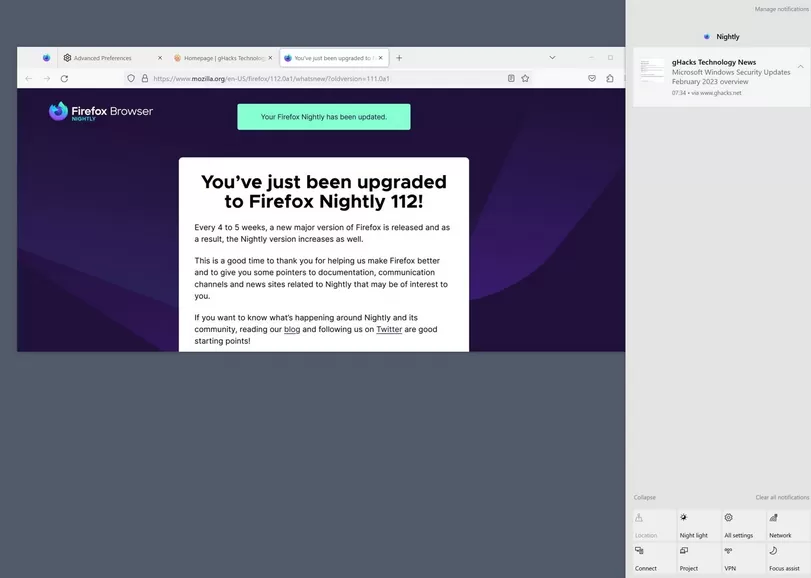The width and height of the screenshot is (811, 578).
Task: Switch to the Homepage gHacks Technology tab
Action: click(x=221, y=58)
